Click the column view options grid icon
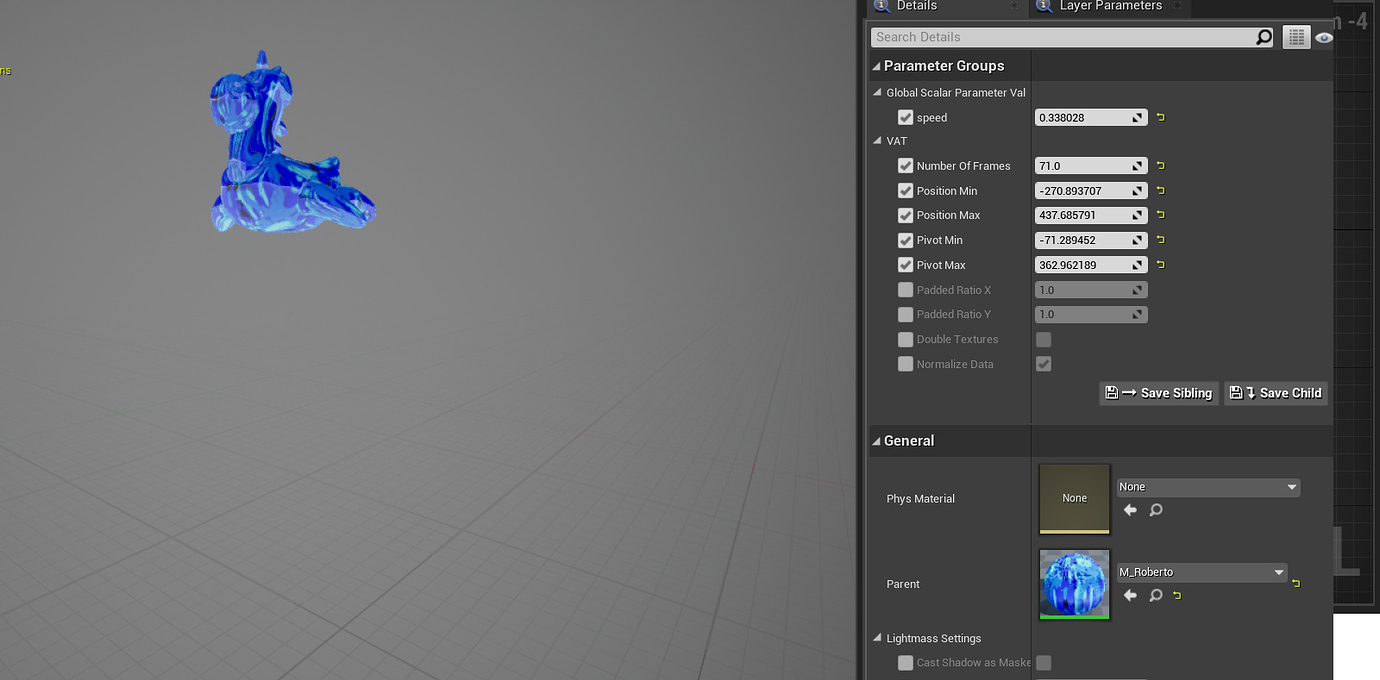Screen dimensions: 1380x680 1295,37
